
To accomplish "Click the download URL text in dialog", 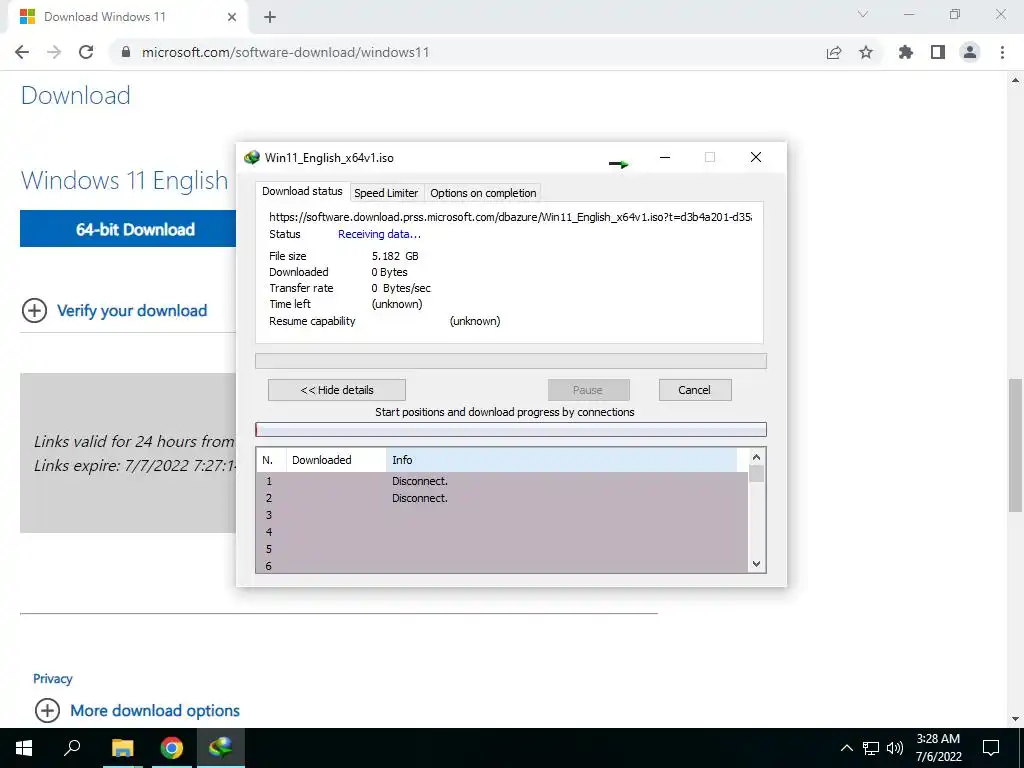I will tap(510, 217).
